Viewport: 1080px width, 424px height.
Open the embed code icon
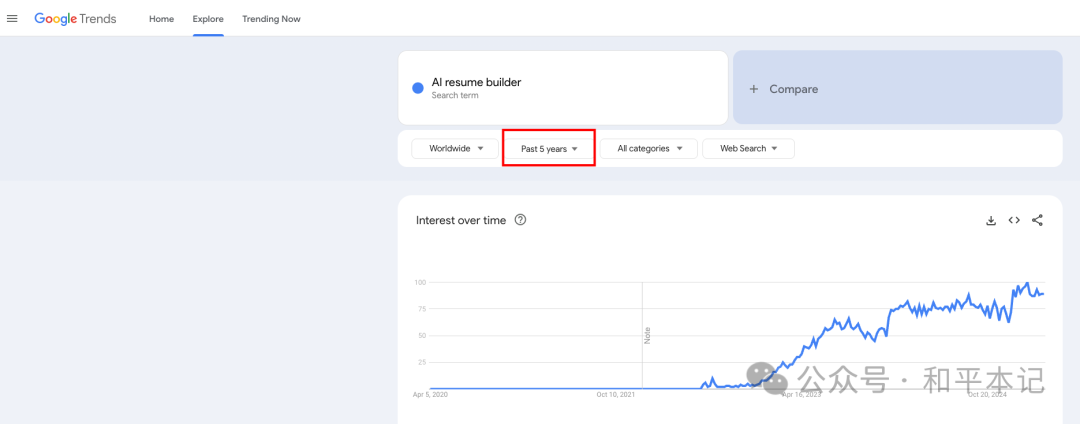(1014, 220)
